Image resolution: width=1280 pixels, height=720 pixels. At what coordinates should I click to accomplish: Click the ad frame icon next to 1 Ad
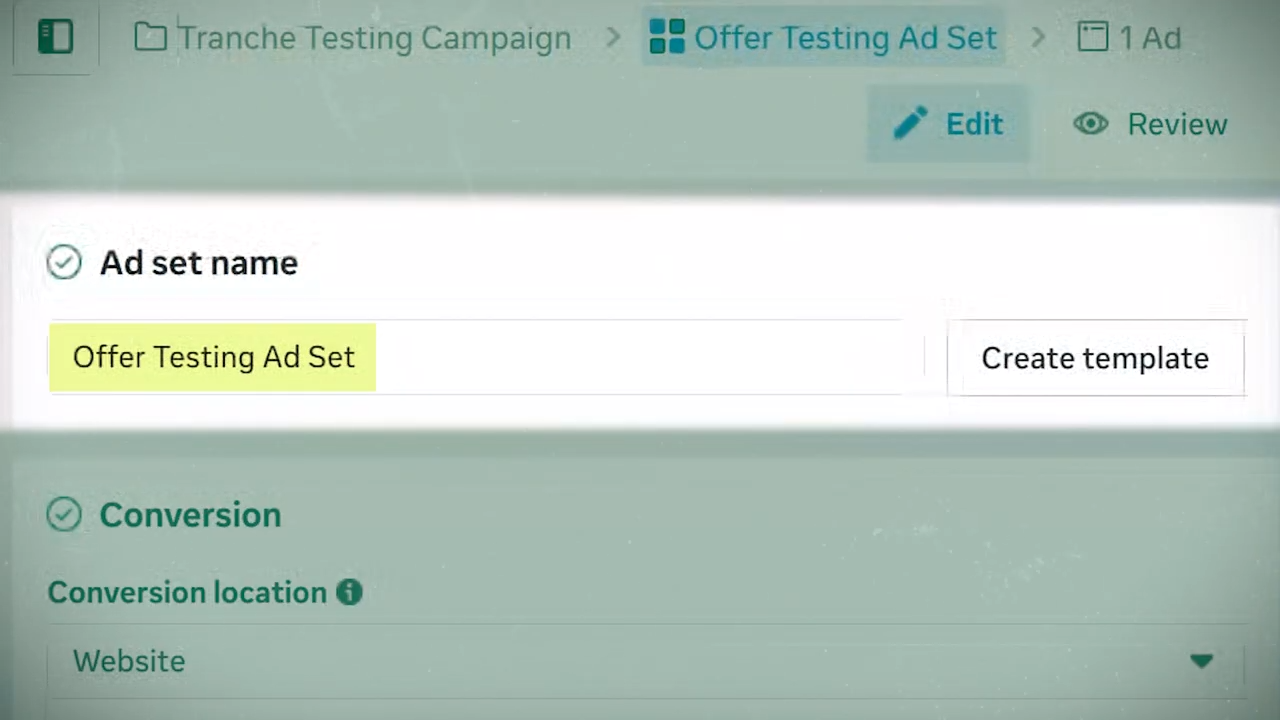pos(1093,37)
